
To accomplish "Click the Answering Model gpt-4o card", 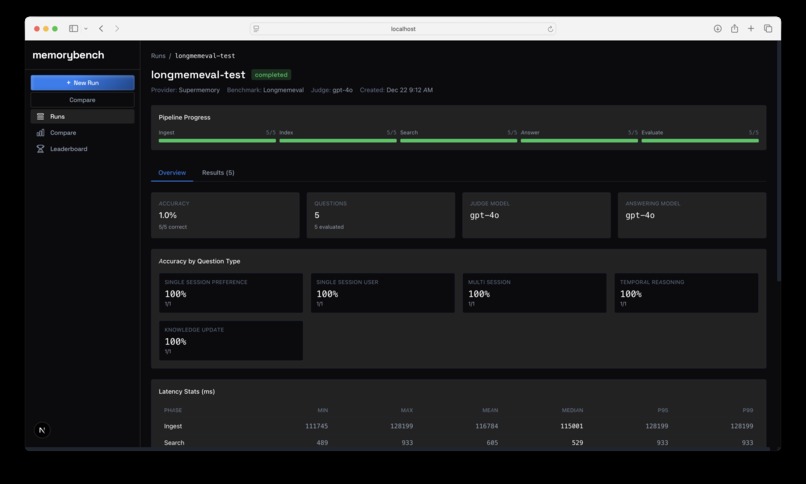I will pos(692,215).
